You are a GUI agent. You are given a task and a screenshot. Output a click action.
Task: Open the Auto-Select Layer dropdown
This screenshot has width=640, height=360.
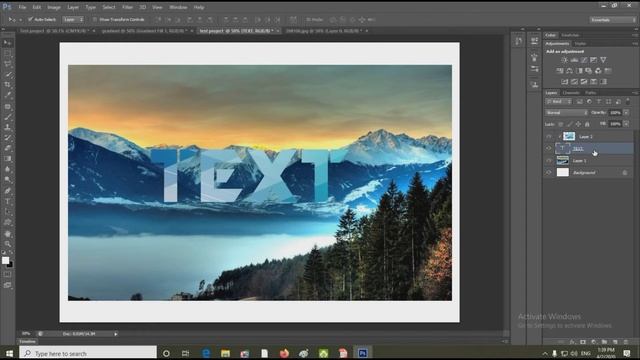73,19
